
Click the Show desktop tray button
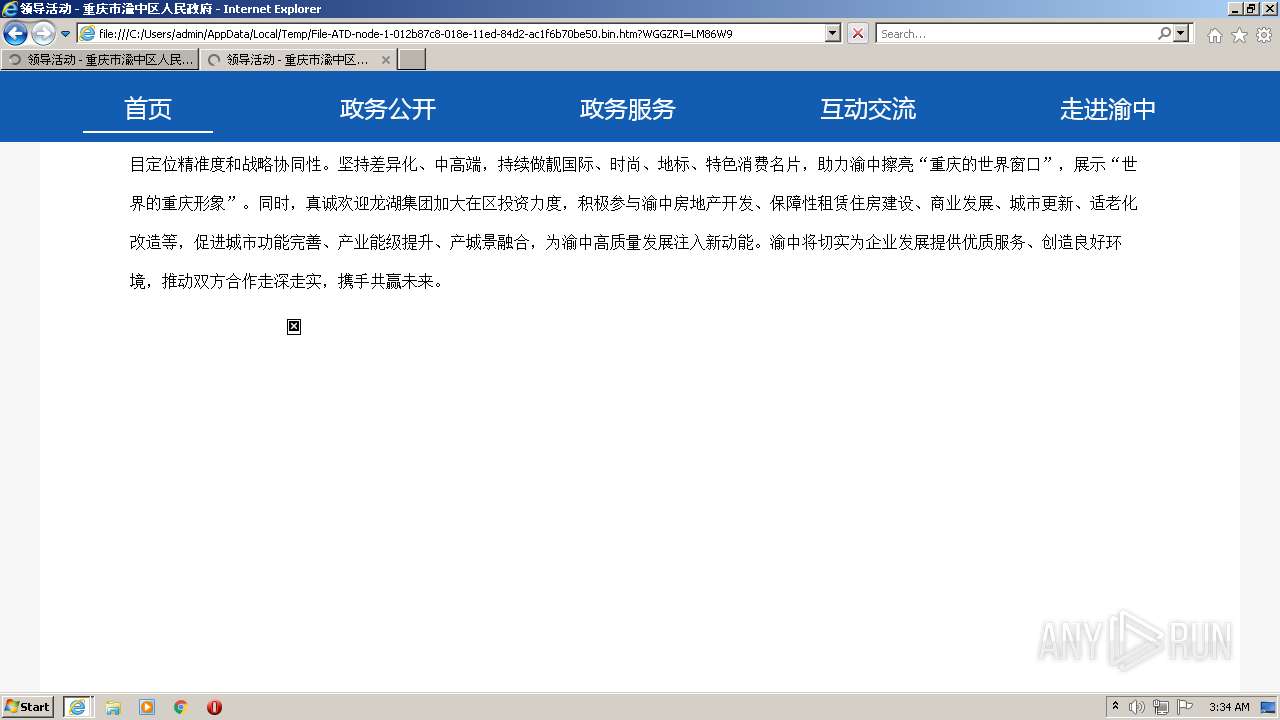[x=1270, y=707]
